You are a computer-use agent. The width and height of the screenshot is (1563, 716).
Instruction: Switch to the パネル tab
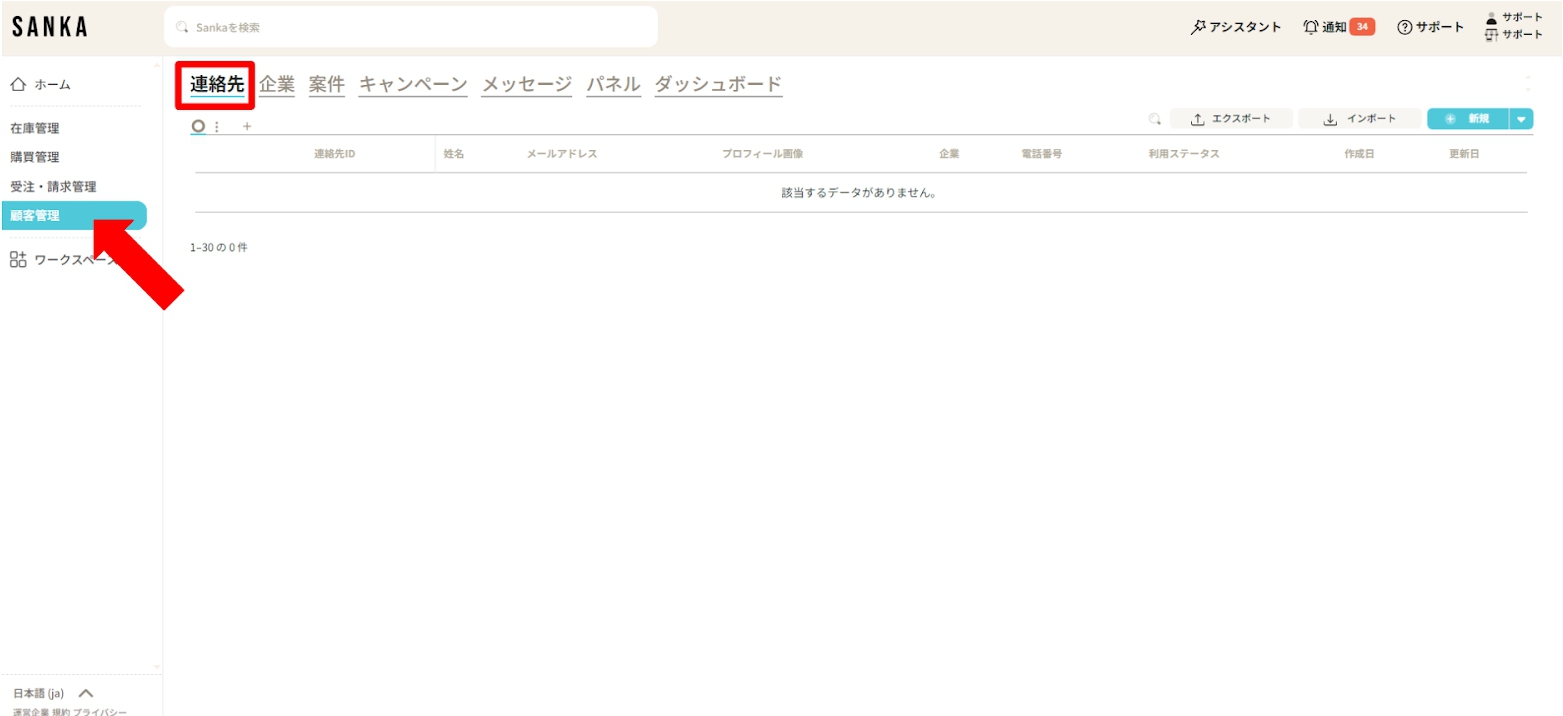pos(613,85)
